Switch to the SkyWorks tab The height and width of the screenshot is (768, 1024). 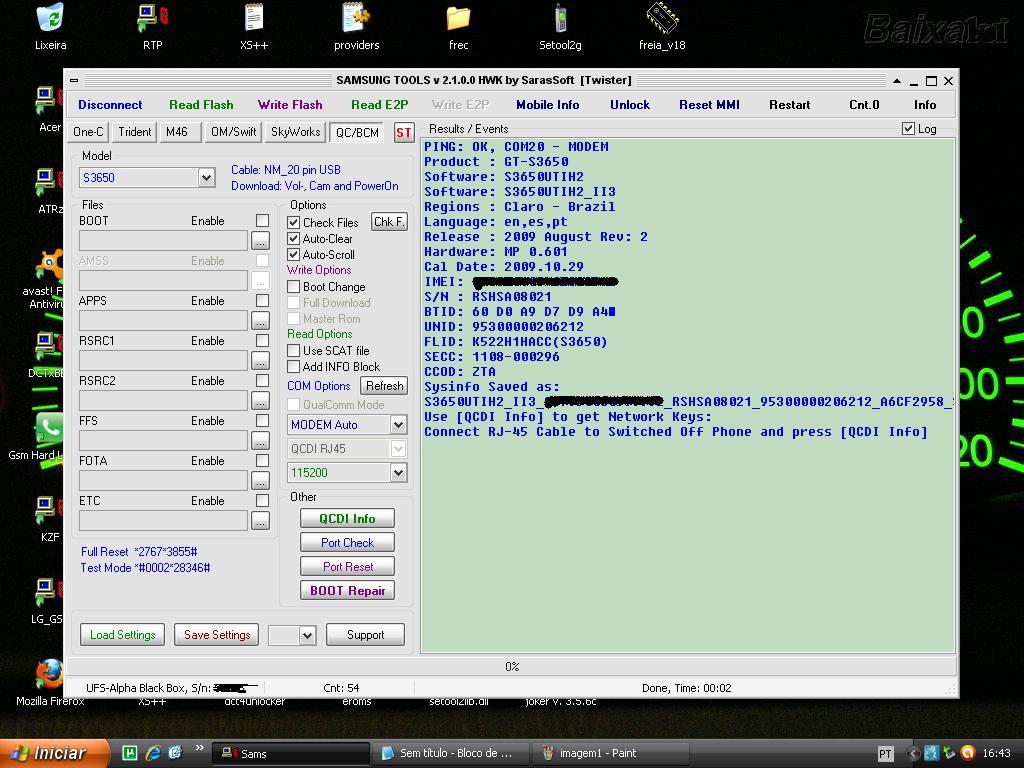click(x=295, y=132)
